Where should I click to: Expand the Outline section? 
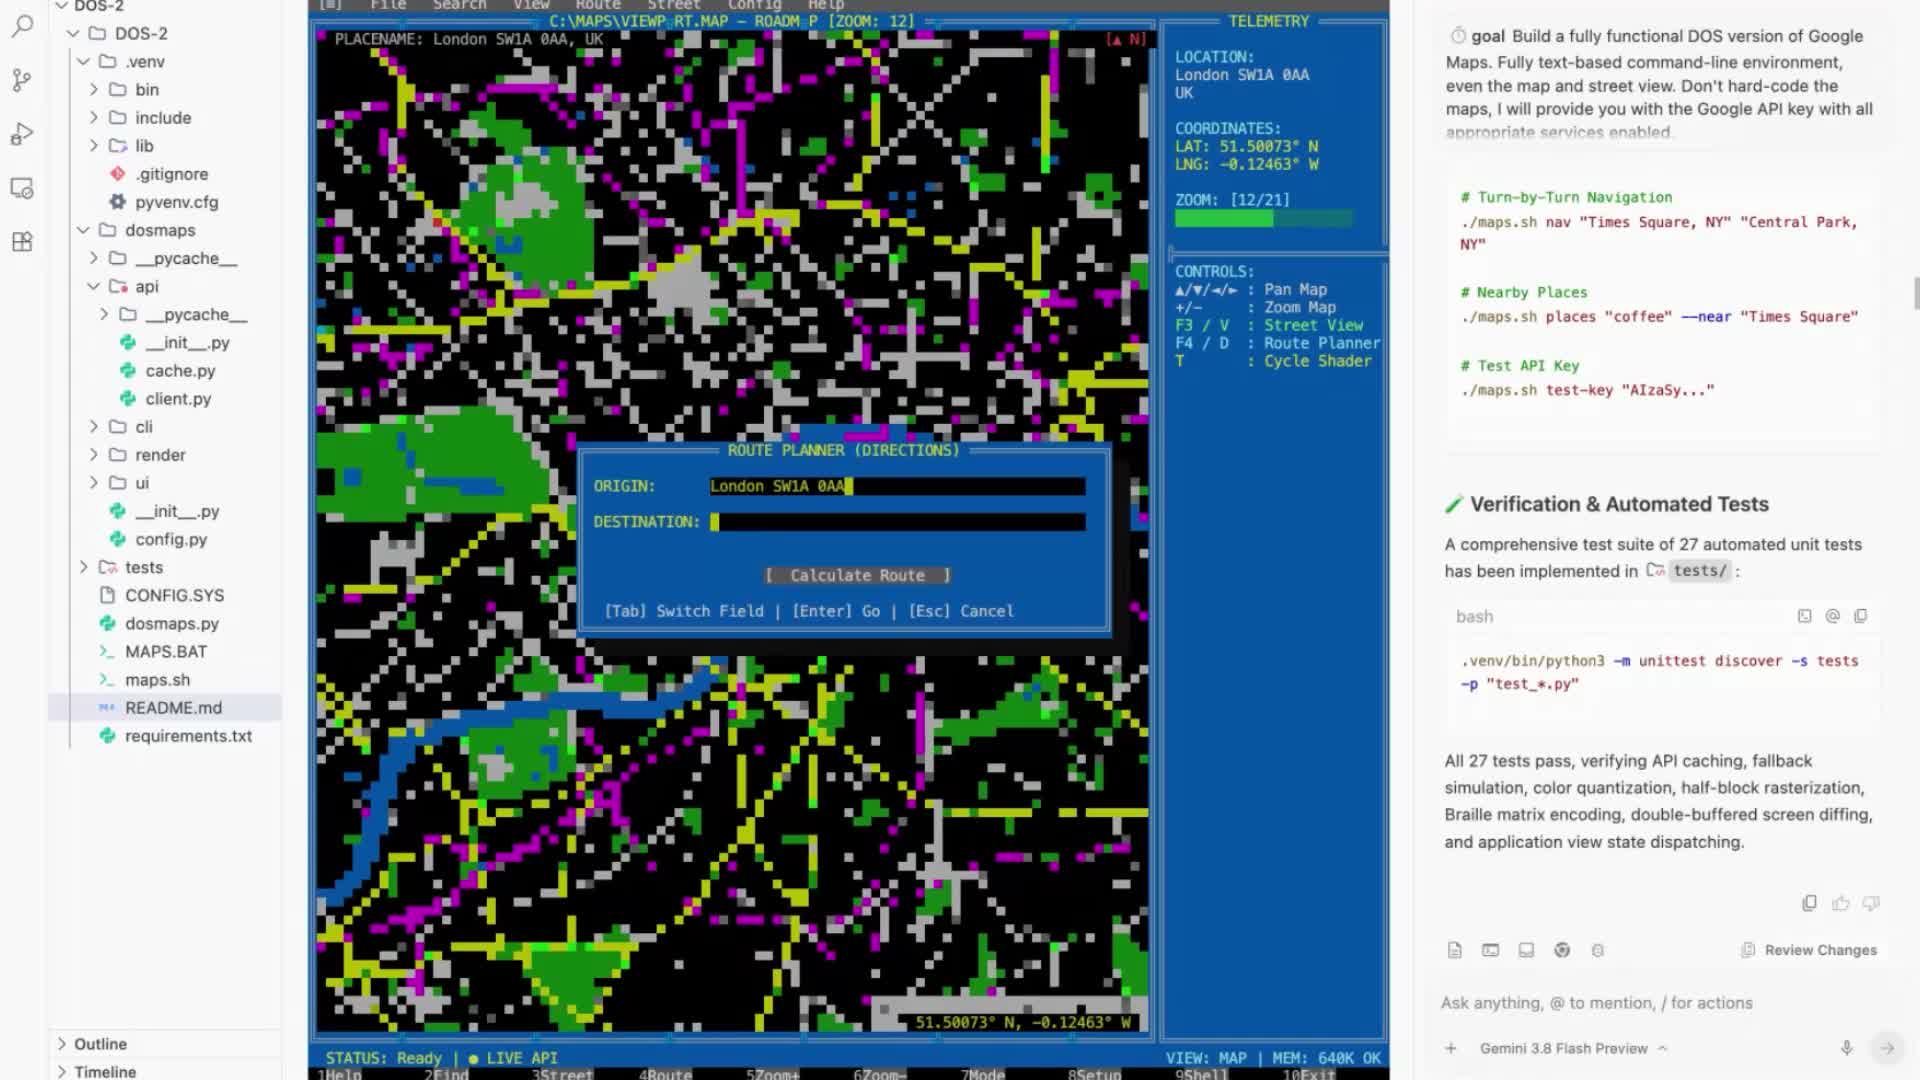coord(100,1044)
